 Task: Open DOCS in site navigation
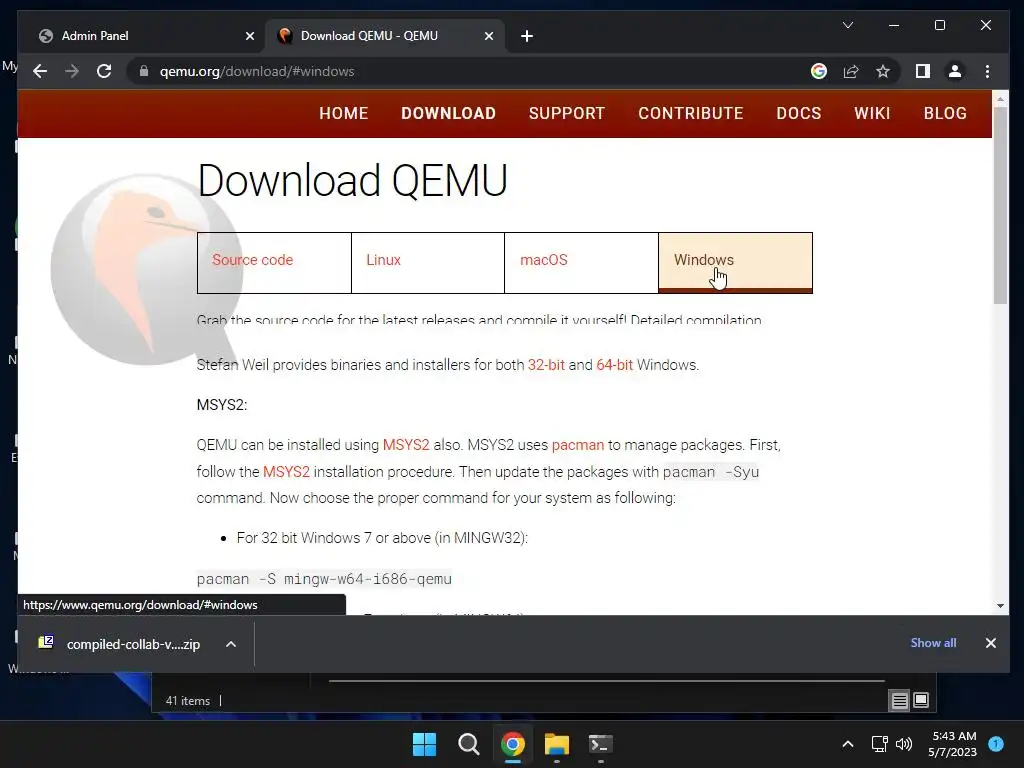799,113
